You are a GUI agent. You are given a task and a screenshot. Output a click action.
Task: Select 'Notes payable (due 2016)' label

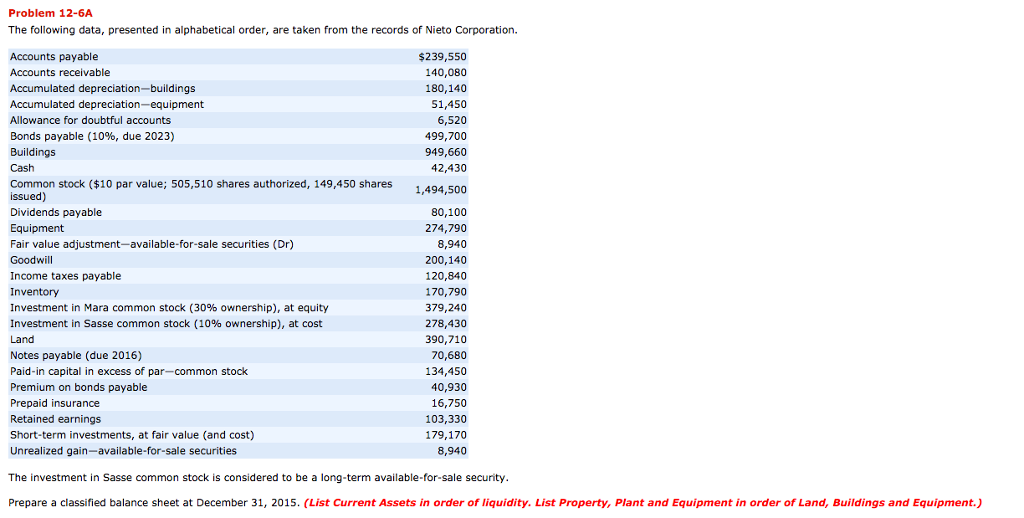click(76, 355)
